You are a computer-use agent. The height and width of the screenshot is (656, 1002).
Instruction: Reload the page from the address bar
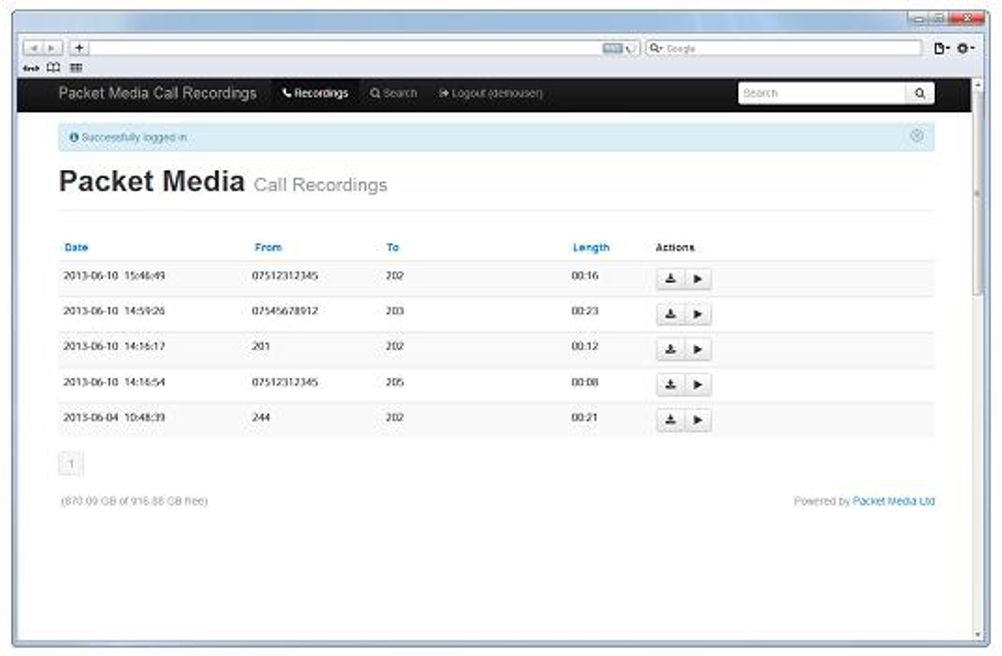[x=631, y=49]
